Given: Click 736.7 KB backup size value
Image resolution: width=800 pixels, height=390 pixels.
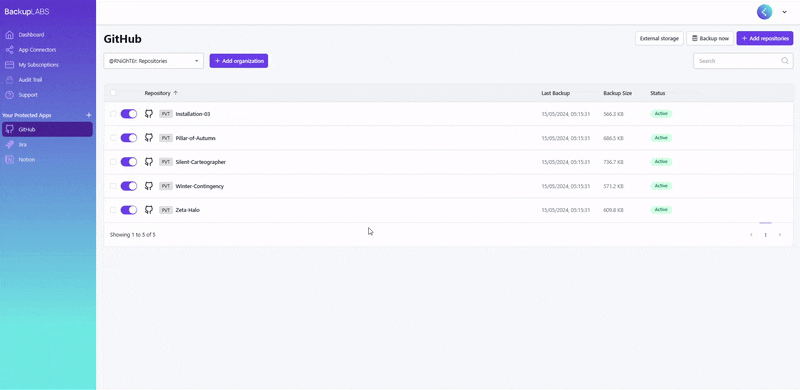Looking at the screenshot, I should [613, 162].
